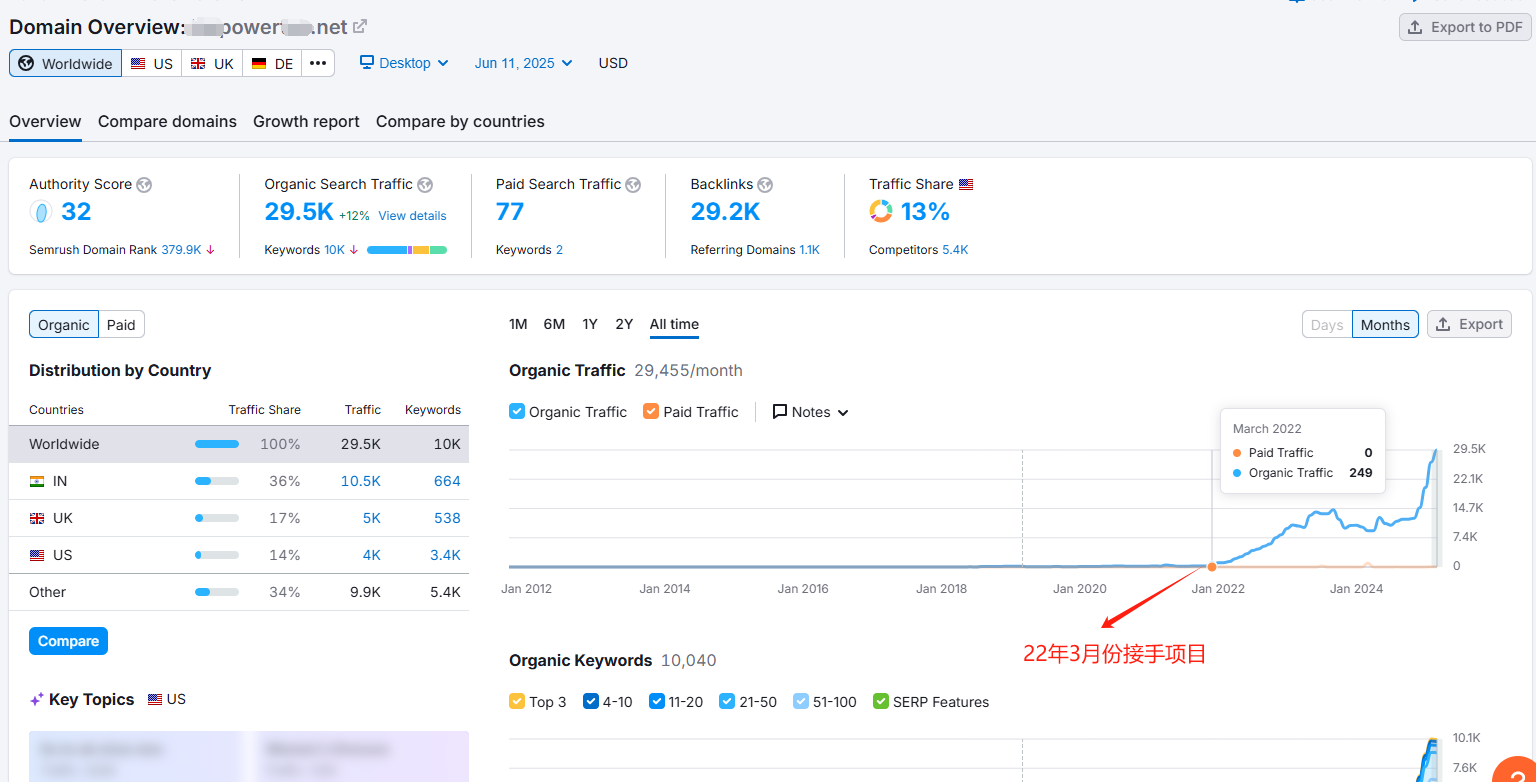1536x783 pixels.
Task: Click IN traffic value 10.5K
Action: pyautogui.click(x=361, y=481)
